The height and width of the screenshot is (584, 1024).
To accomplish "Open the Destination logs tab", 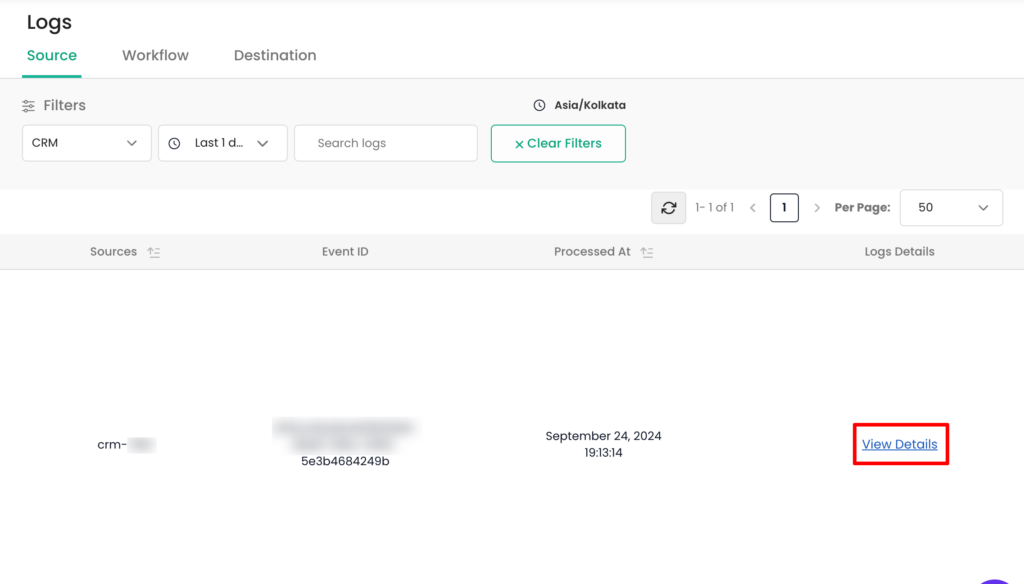I will (275, 56).
